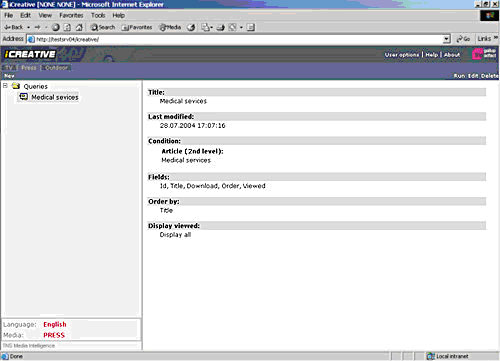Switch to the Press media tab
Viewport: 500px width, 361px height.
pos(29,68)
